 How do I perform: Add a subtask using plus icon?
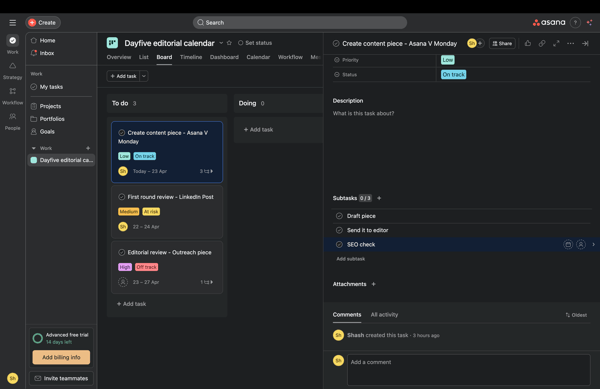379,198
